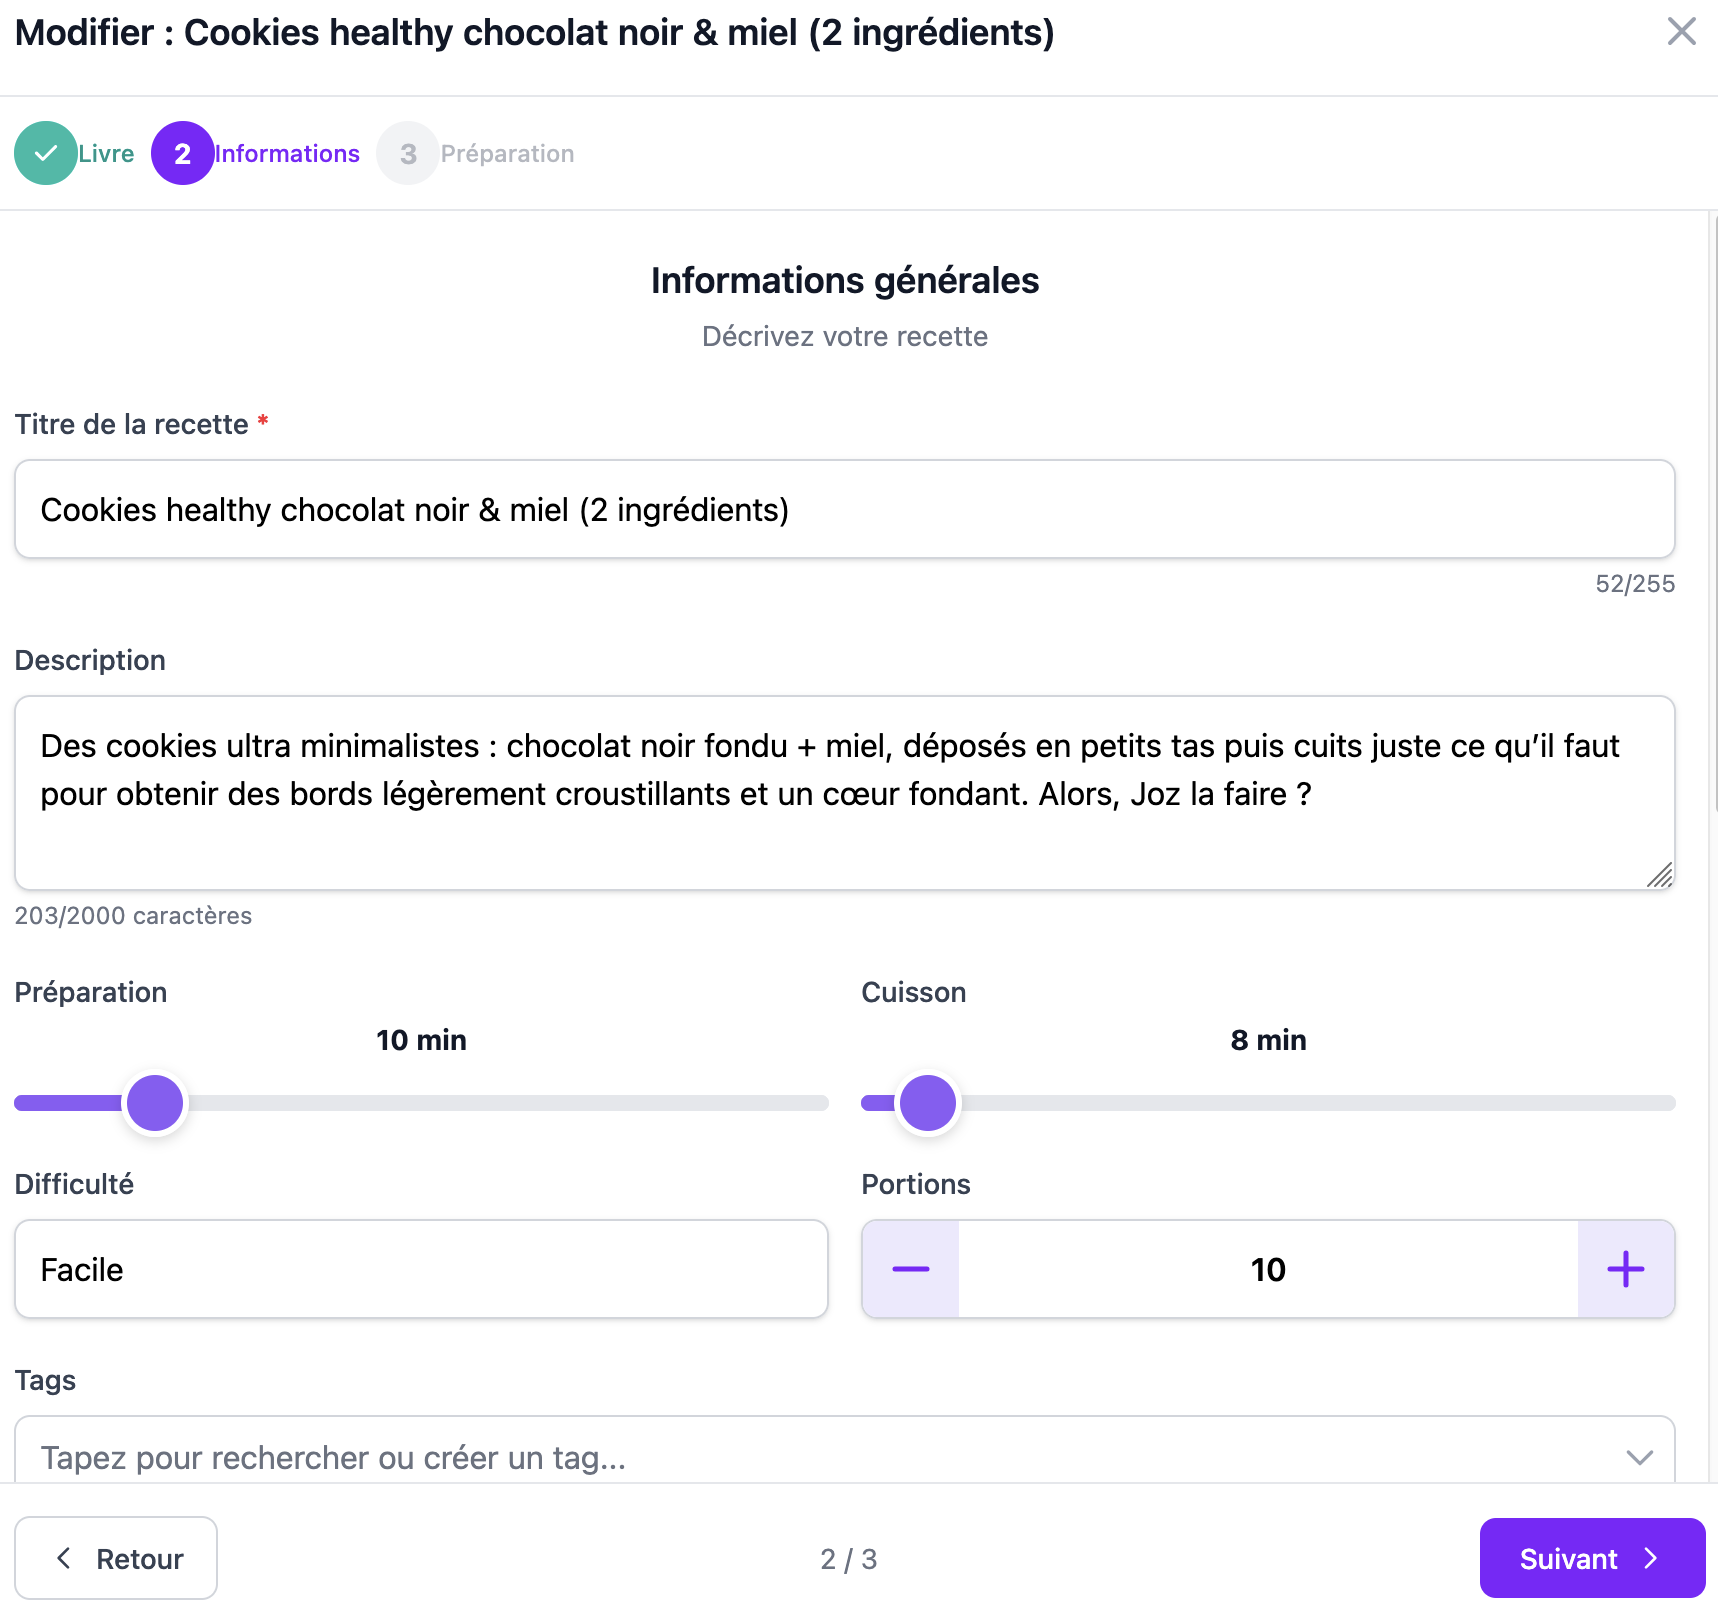This screenshot has height=1618, width=1718.
Task: Click the Cuisson time slider handle
Action: coord(928,1103)
